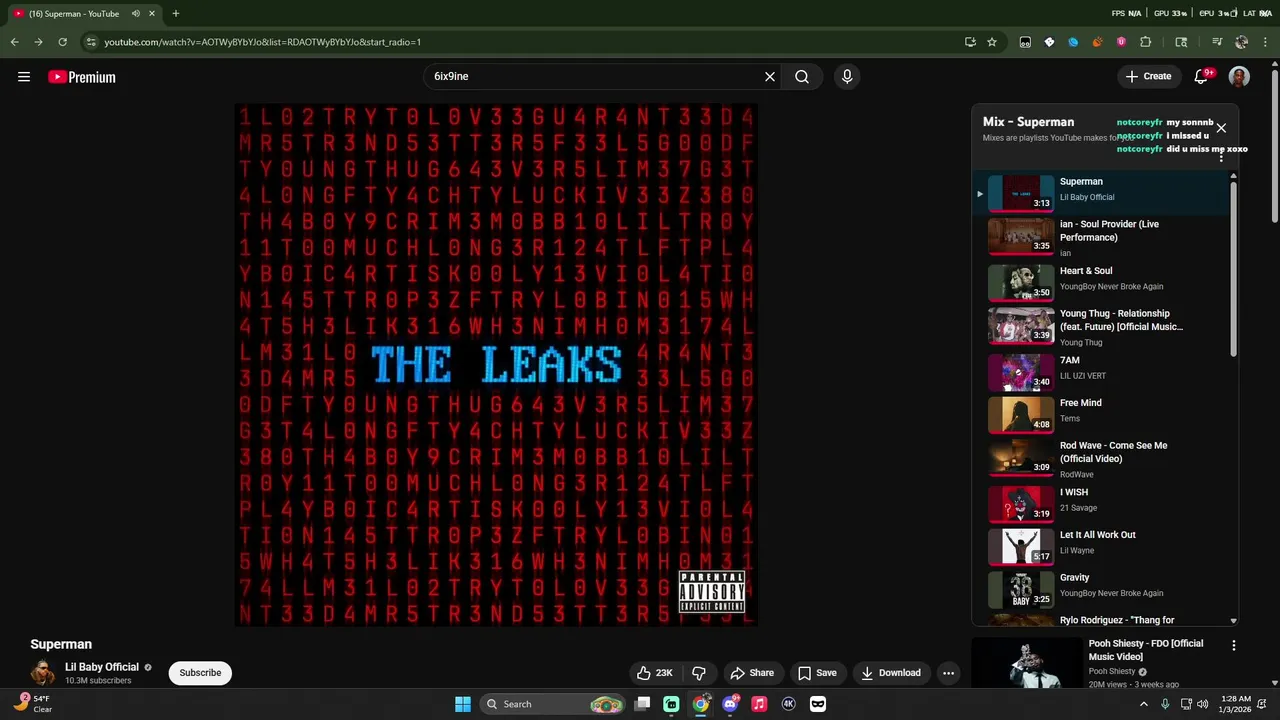
Task: Click the page vertical scrollbar thumb
Action: pyautogui.click(x=1274, y=146)
